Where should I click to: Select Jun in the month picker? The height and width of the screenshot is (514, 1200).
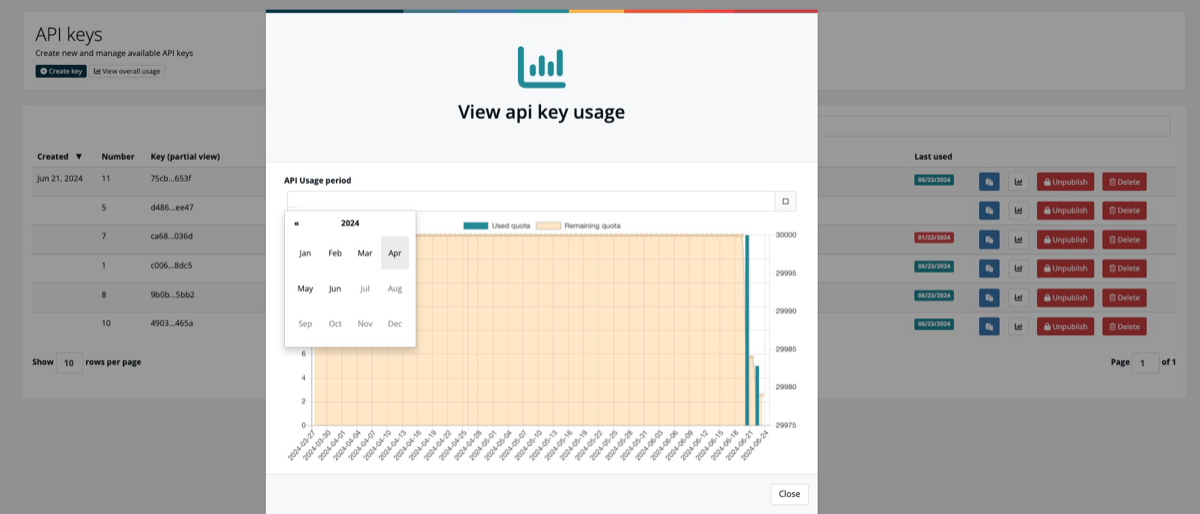[x=335, y=289]
